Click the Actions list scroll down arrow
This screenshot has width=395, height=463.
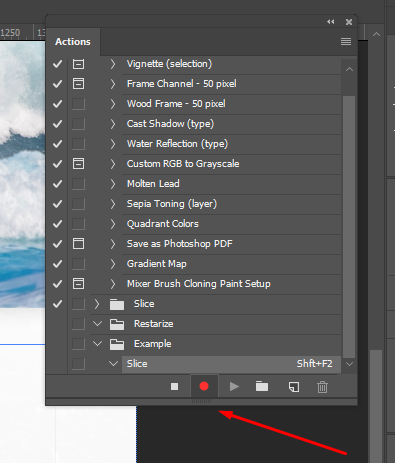tap(349, 364)
